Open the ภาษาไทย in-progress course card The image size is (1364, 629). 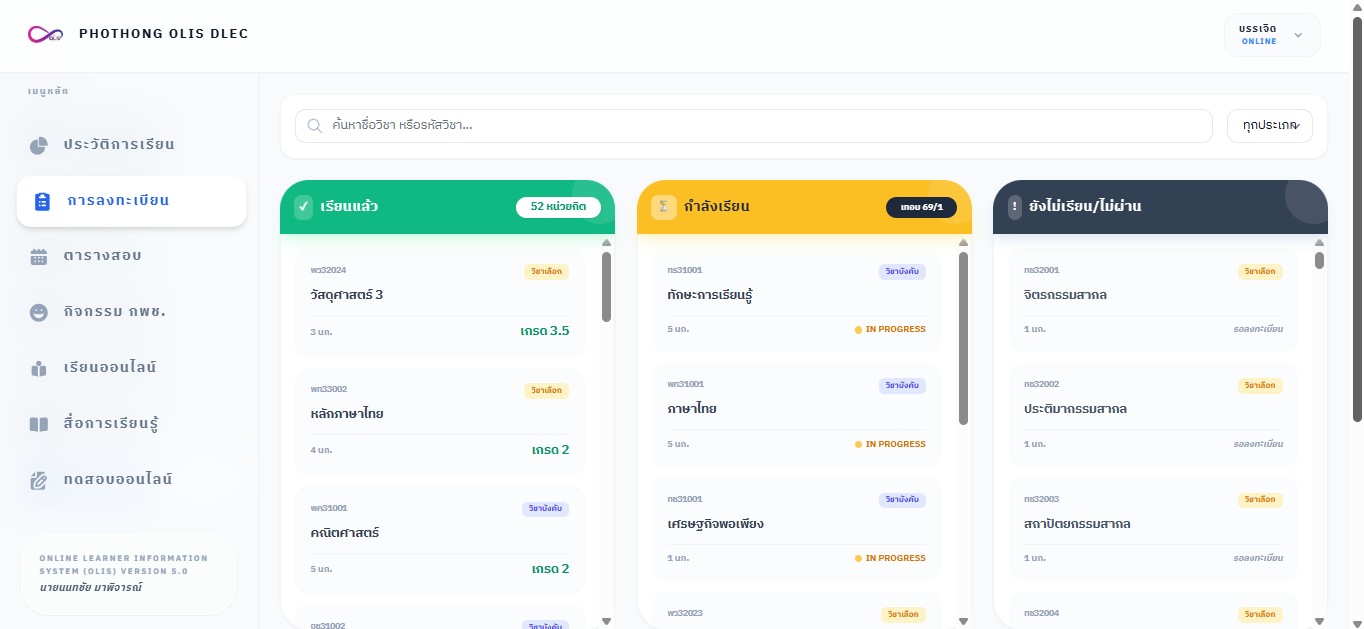coord(797,414)
